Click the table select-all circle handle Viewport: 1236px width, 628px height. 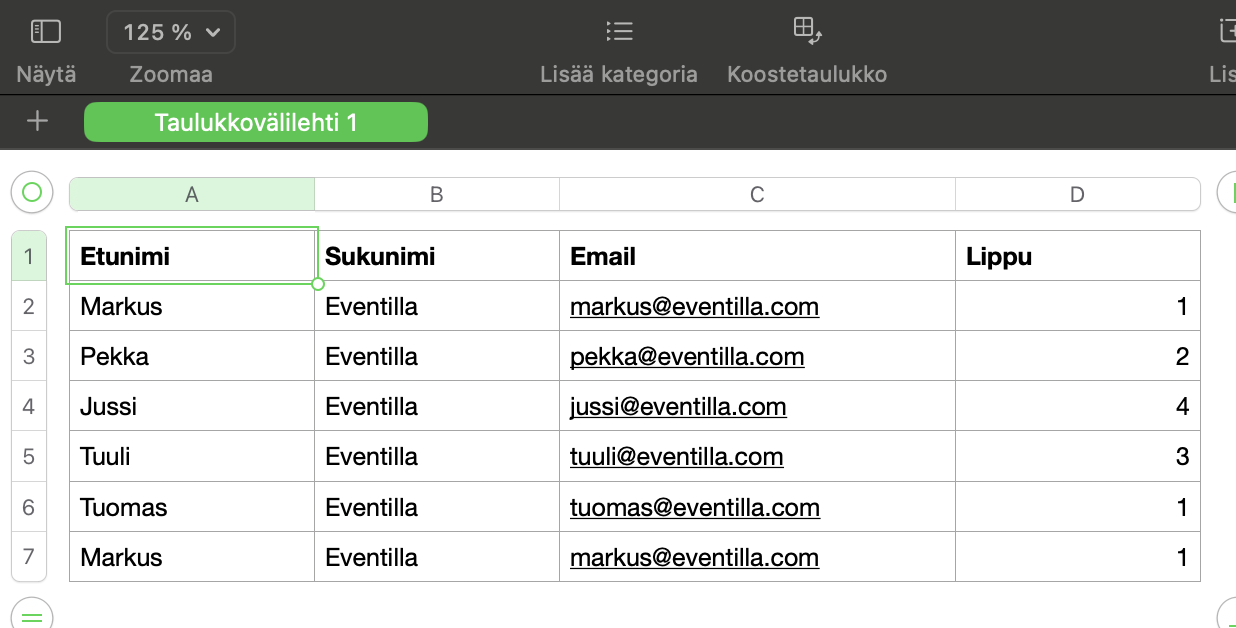point(32,192)
